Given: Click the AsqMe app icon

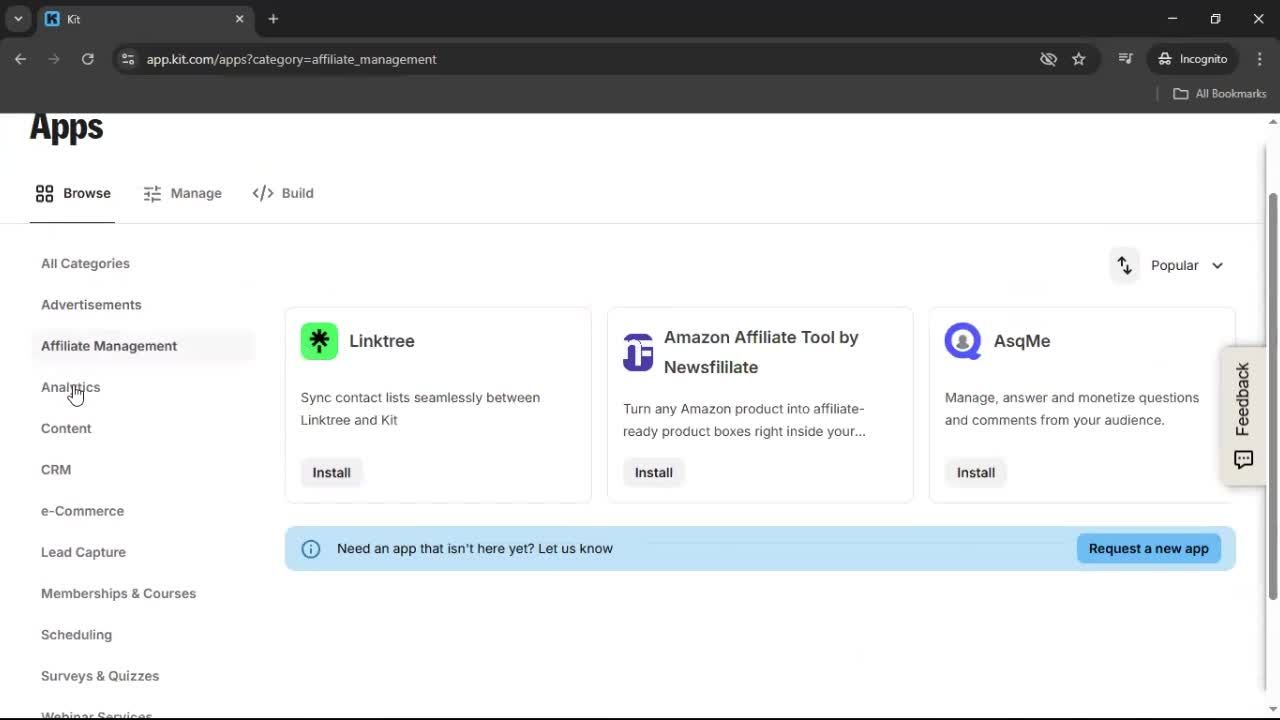Looking at the screenshot, I should [962, 340].
